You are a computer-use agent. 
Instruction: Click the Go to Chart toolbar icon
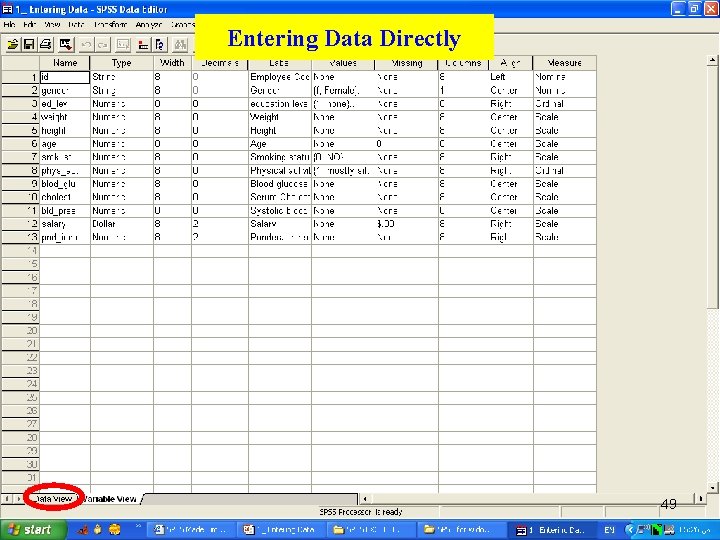[123, 45]
